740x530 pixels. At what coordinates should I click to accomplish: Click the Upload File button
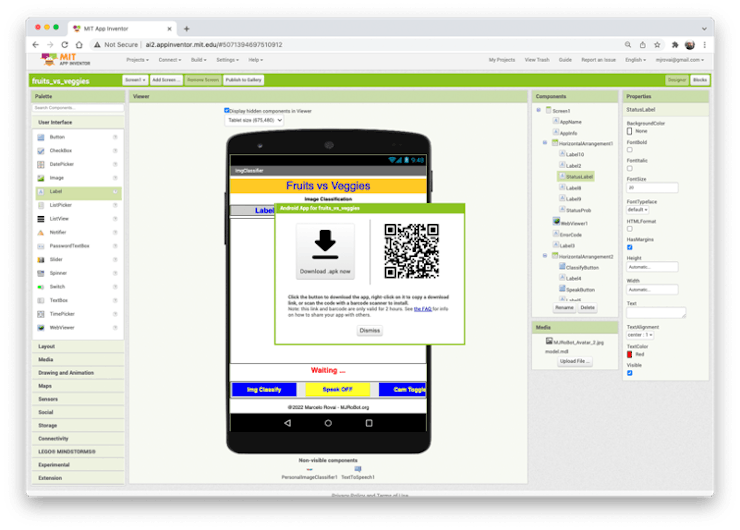(x=575, y=362)
